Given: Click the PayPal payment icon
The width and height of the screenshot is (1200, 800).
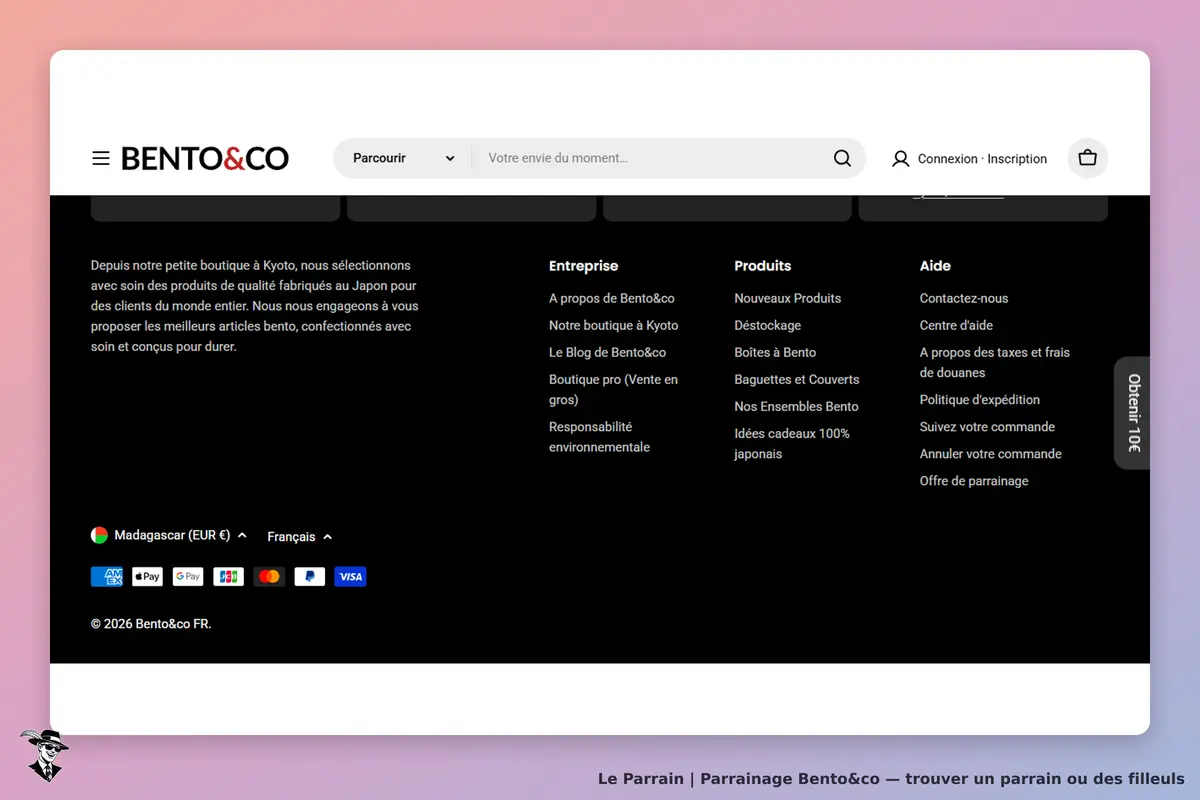Looking at the screenshot, I should tap(310, 576).
